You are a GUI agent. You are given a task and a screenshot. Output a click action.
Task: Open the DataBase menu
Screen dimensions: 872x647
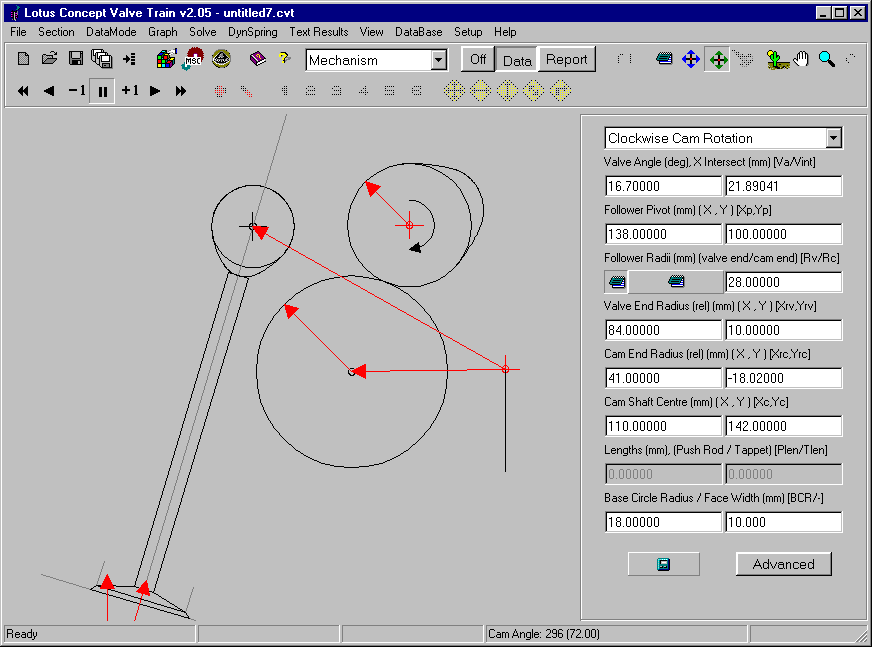(x=419, y=32)
